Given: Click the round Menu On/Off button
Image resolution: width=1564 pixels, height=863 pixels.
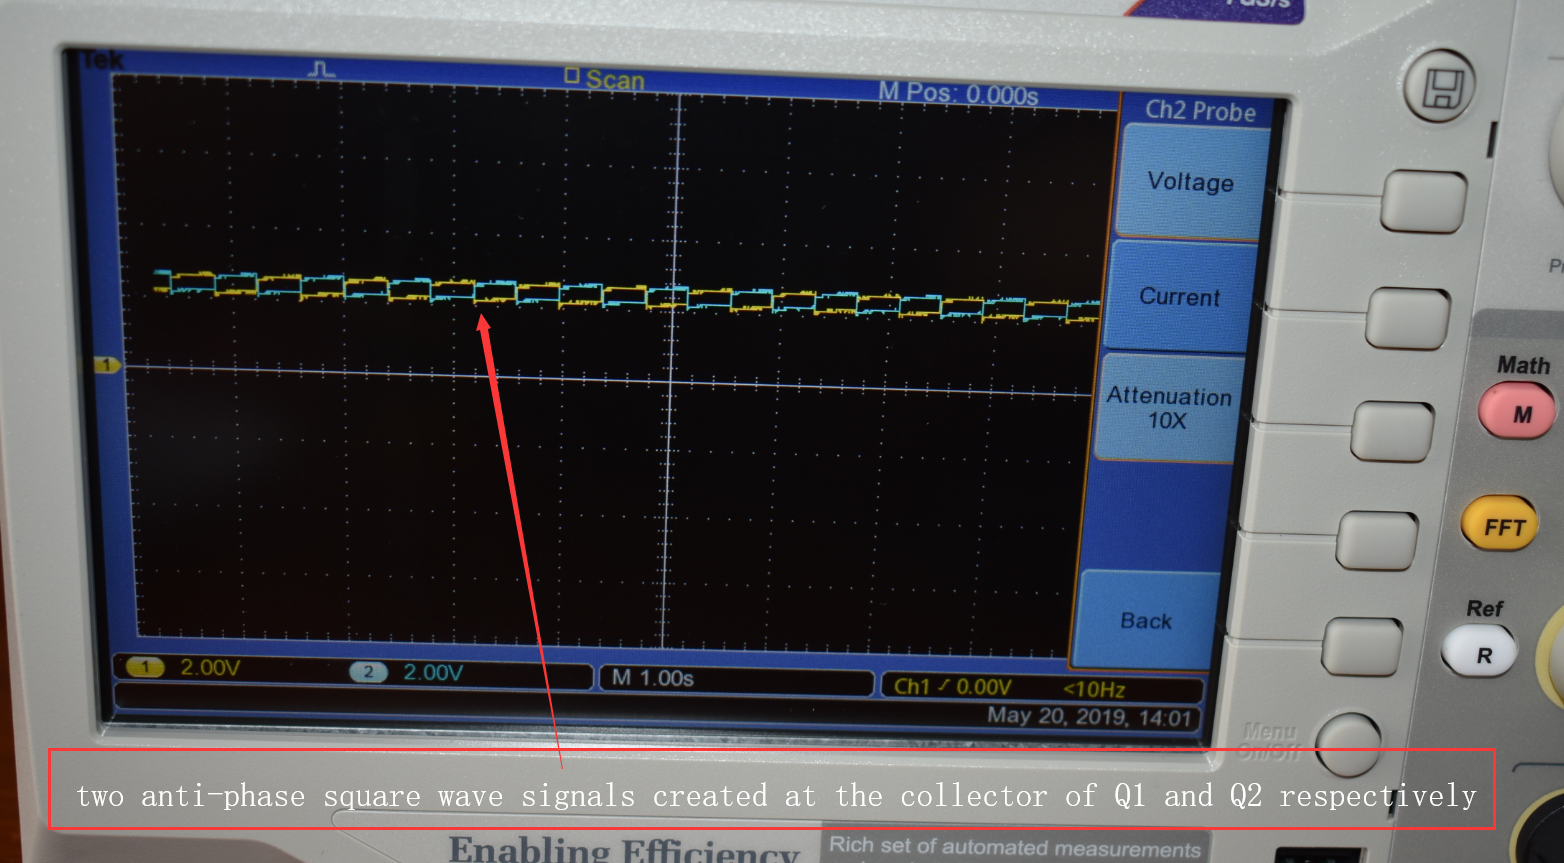Looking at the screenshot, I should [x=1349, y=745].
